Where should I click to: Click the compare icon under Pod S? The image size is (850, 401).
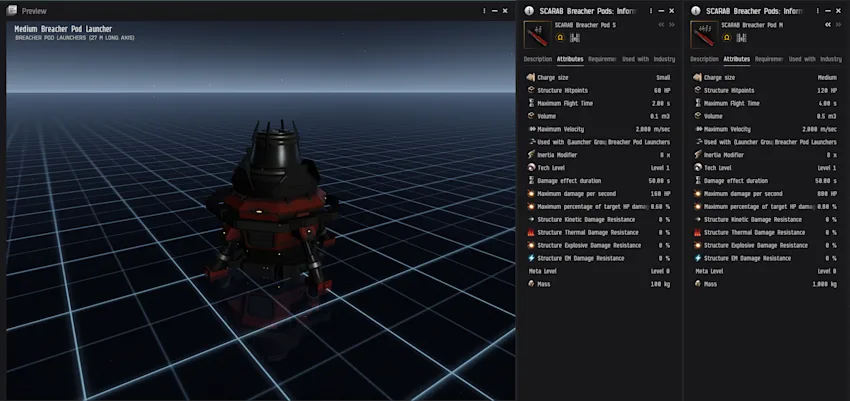(x=575, y=38)
